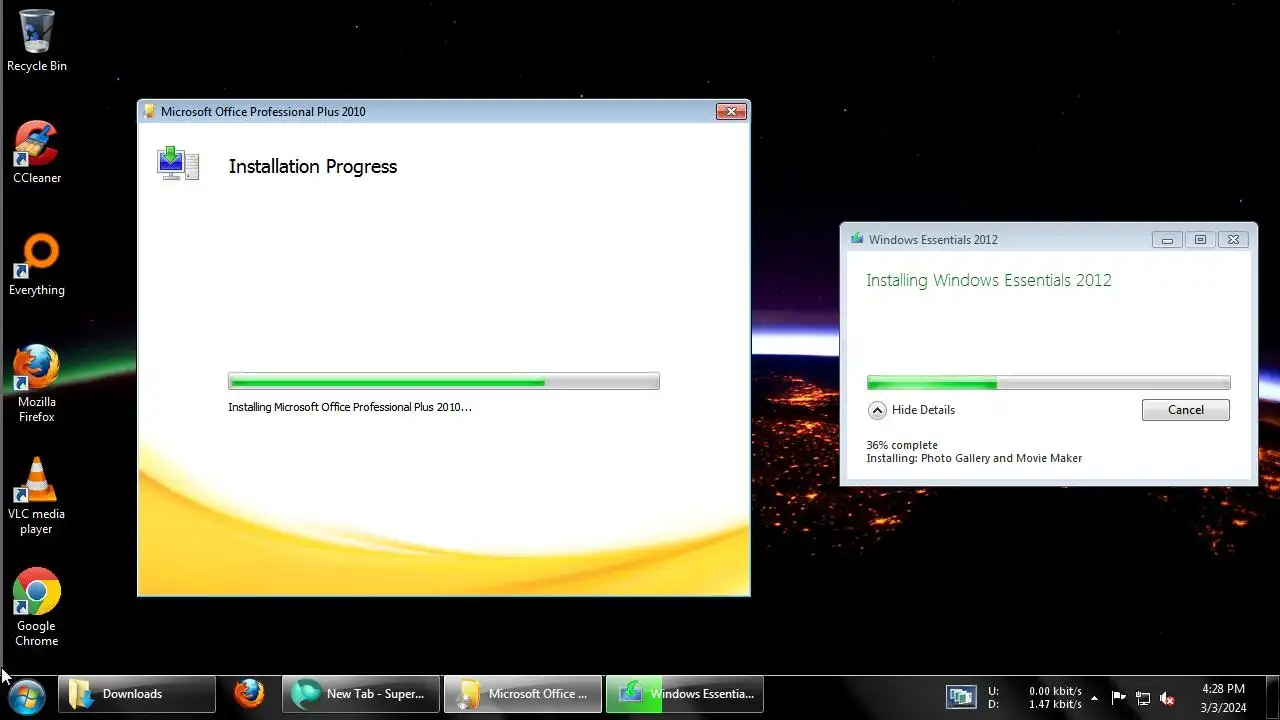Click "Installing Microsoft Office Professional Plus 2010..." text

tap(350, 407)
